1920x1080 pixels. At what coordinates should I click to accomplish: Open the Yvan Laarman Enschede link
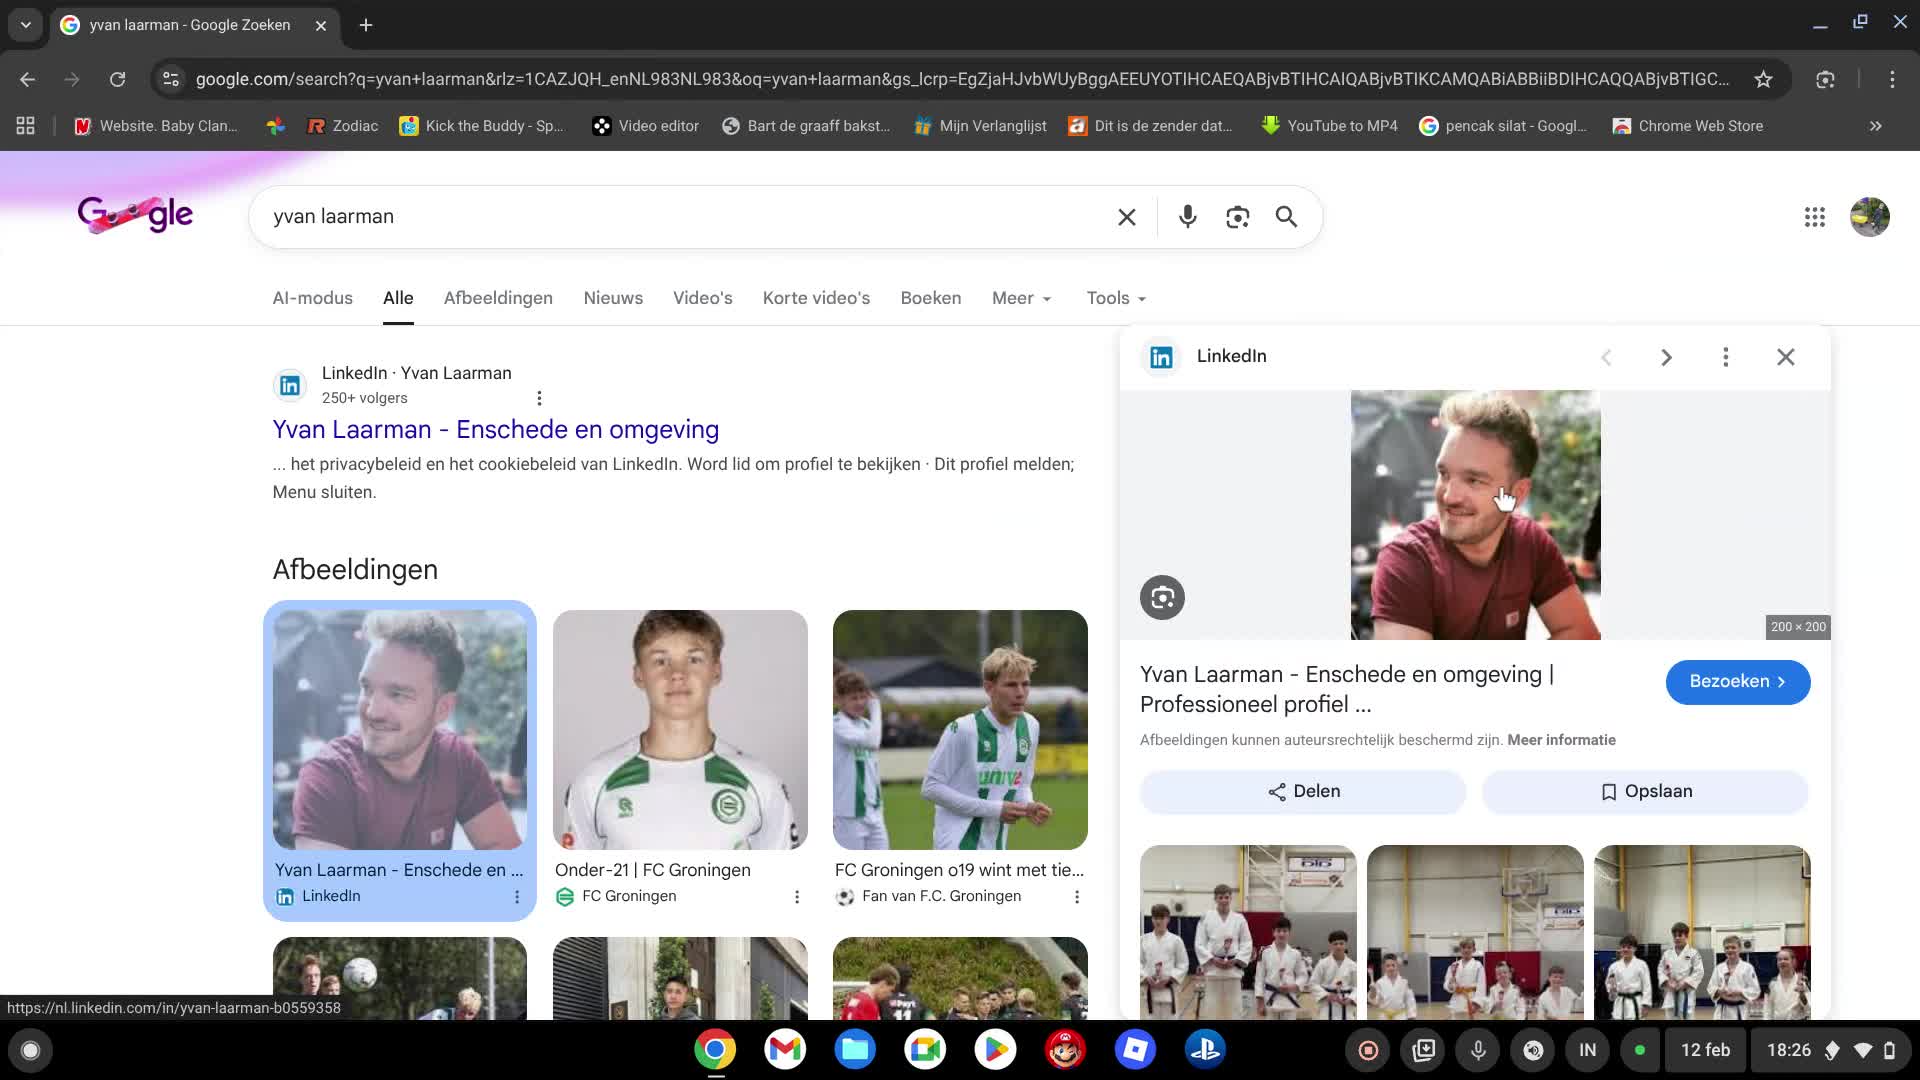(x=496, y=429)
